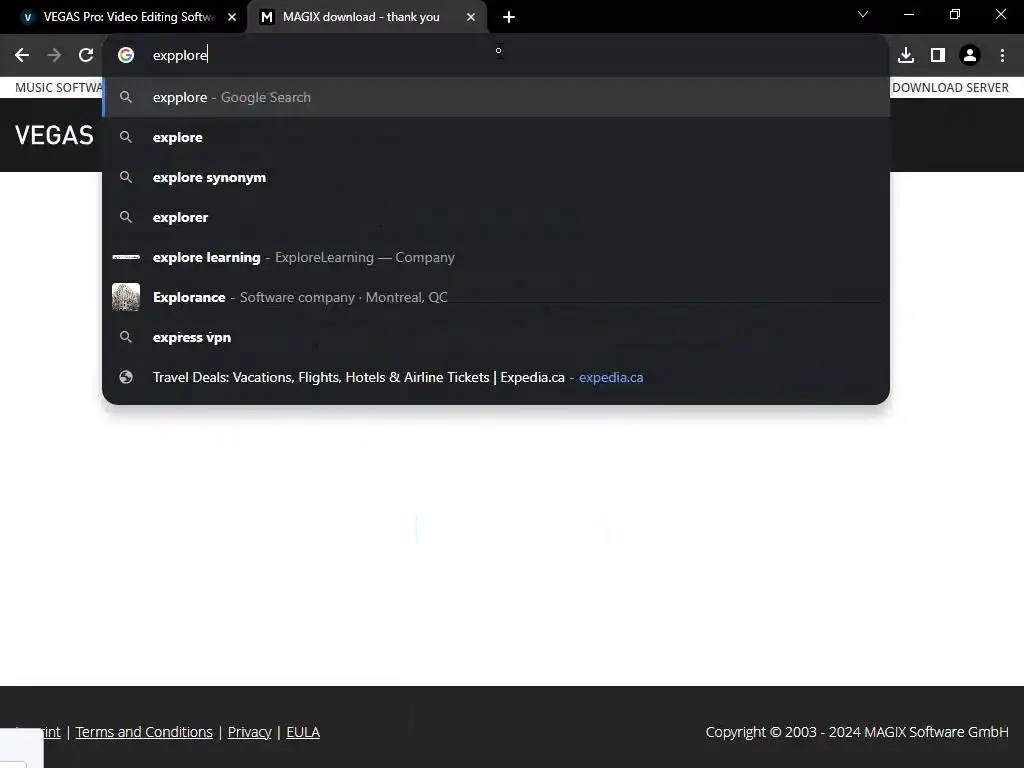1024x768 pixels.
Task: Click the magnifier icon beside 'express vpn'
Action: pyautogui.click(x=126, y=337)
